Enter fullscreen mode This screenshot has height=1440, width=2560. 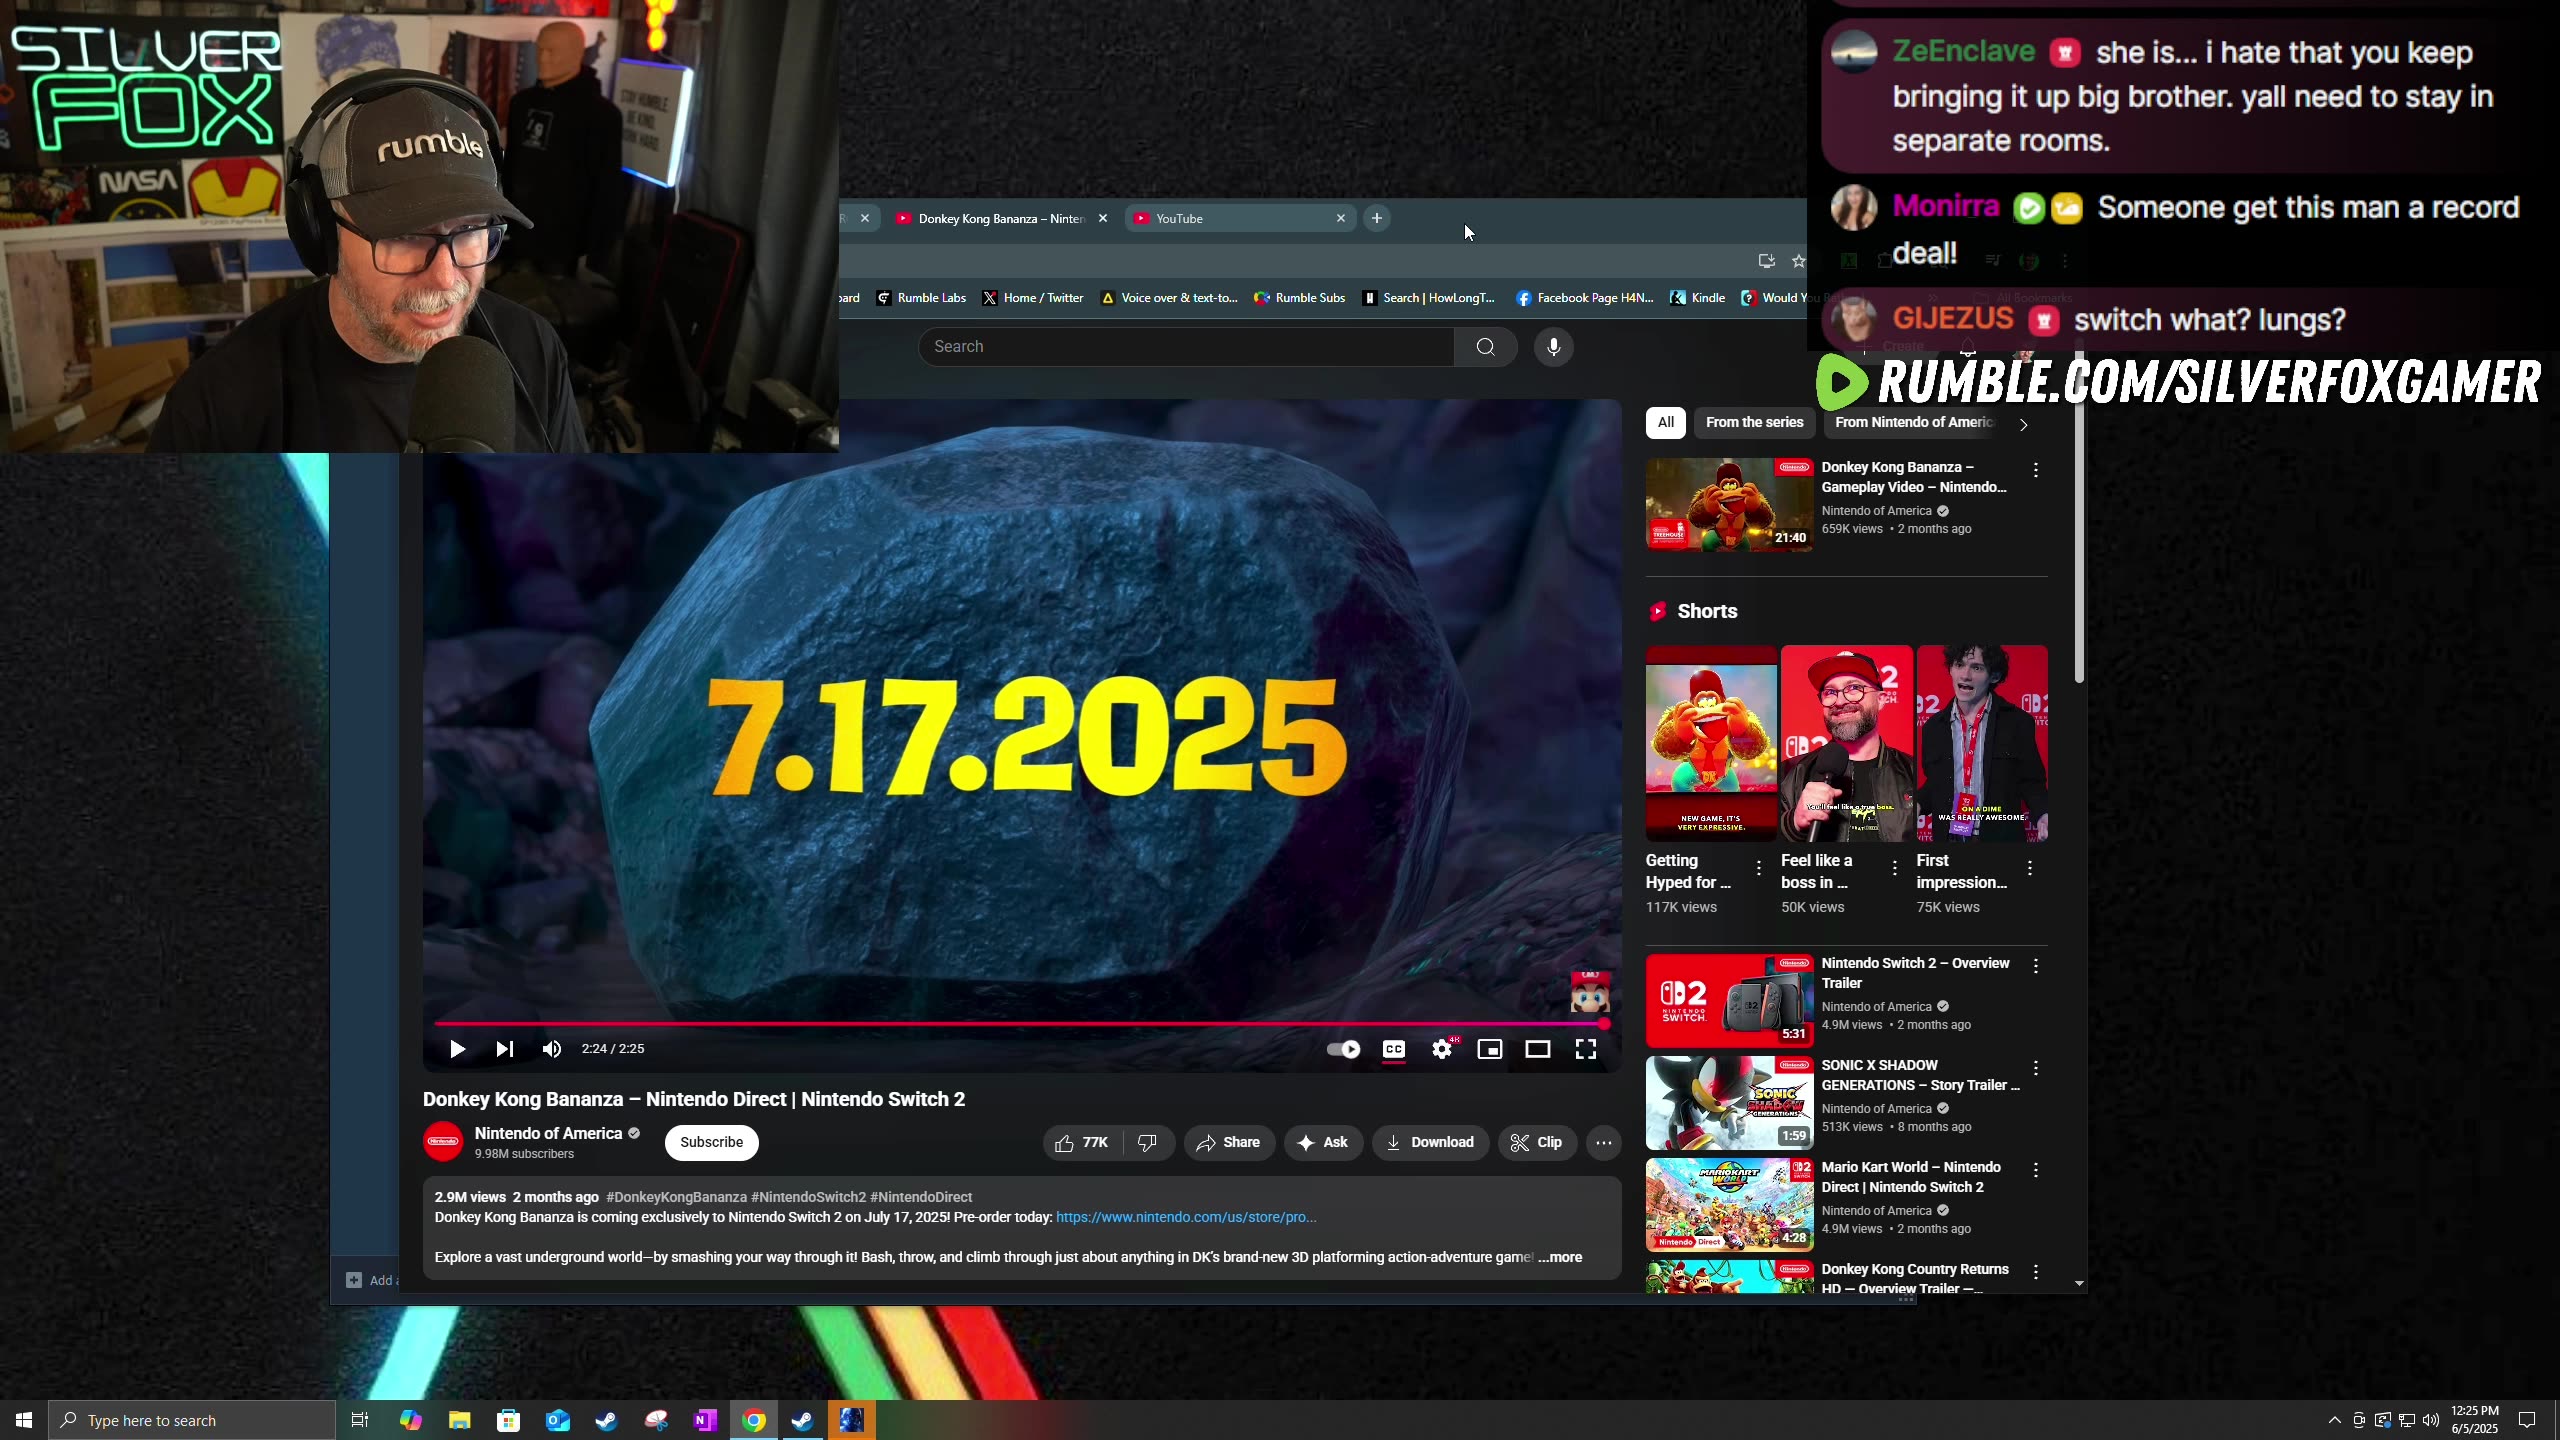pos(1586,1049)
